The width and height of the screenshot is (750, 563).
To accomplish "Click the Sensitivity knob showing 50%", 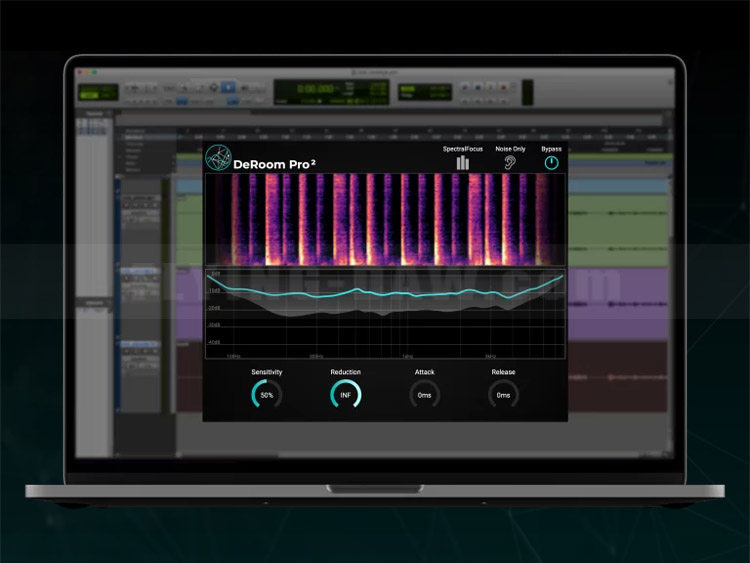I will tap(266, 395).
